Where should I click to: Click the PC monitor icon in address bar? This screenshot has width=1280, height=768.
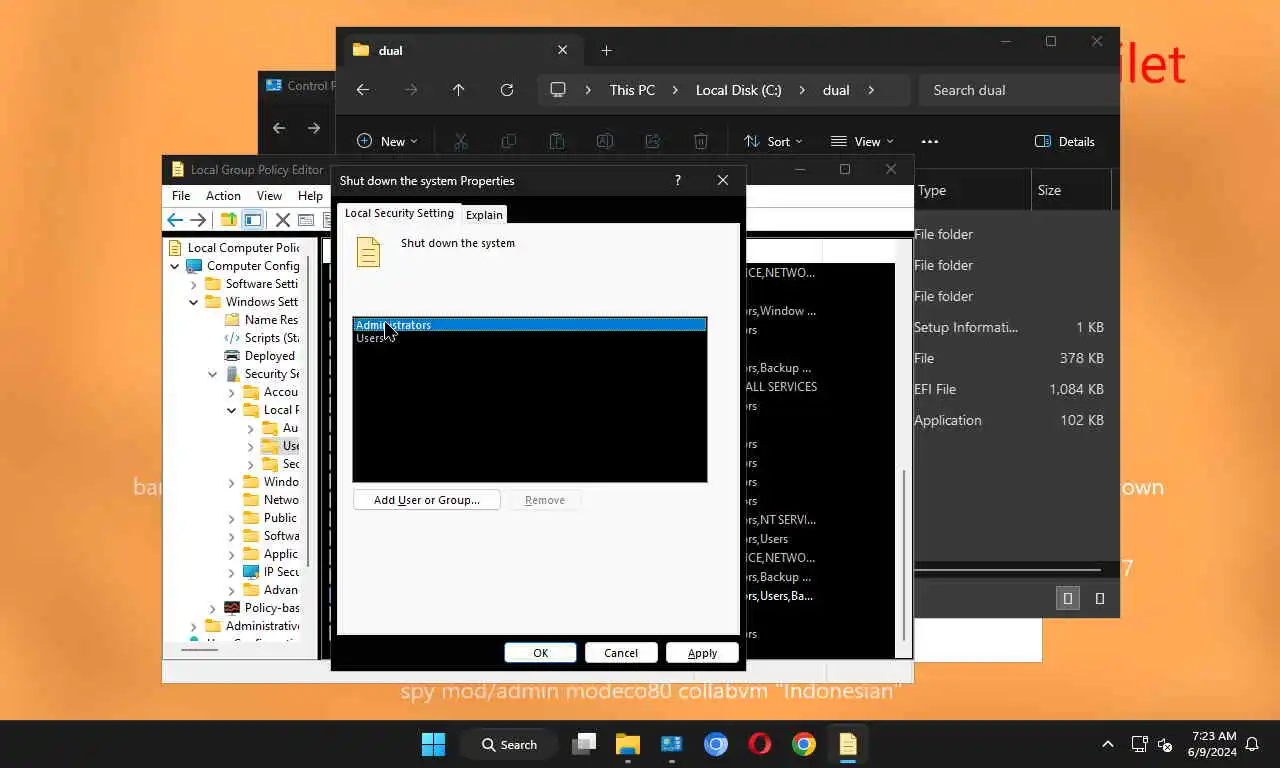pos(558,90)
